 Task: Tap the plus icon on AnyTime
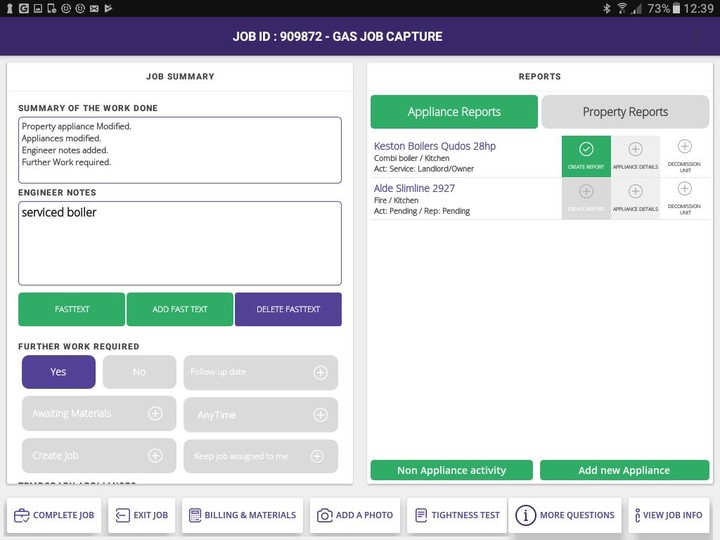pyautogui.click(x=320, y=415)
